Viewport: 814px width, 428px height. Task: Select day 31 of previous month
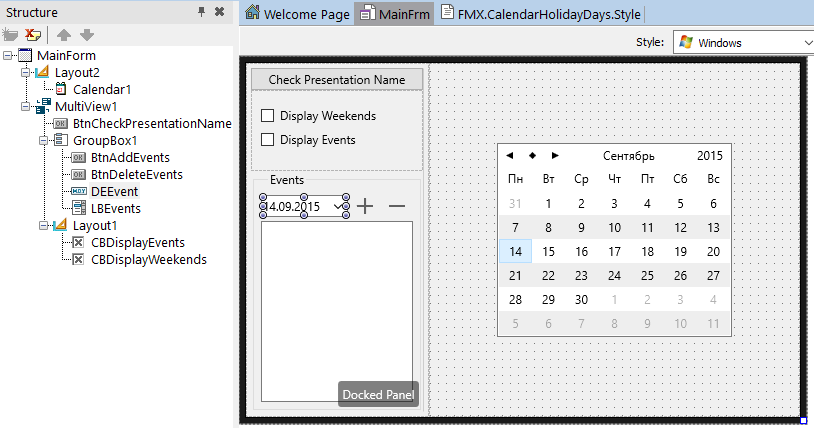click(515, 203)
